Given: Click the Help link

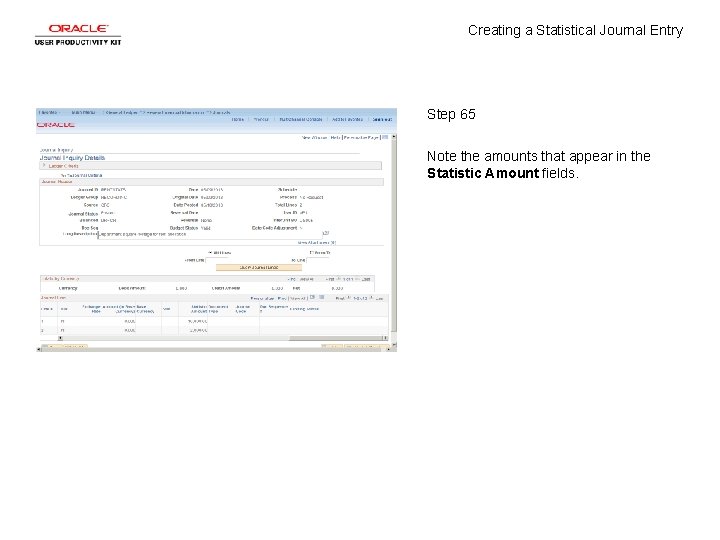Looking at the screenshot, I should click(x=335, y=138).
